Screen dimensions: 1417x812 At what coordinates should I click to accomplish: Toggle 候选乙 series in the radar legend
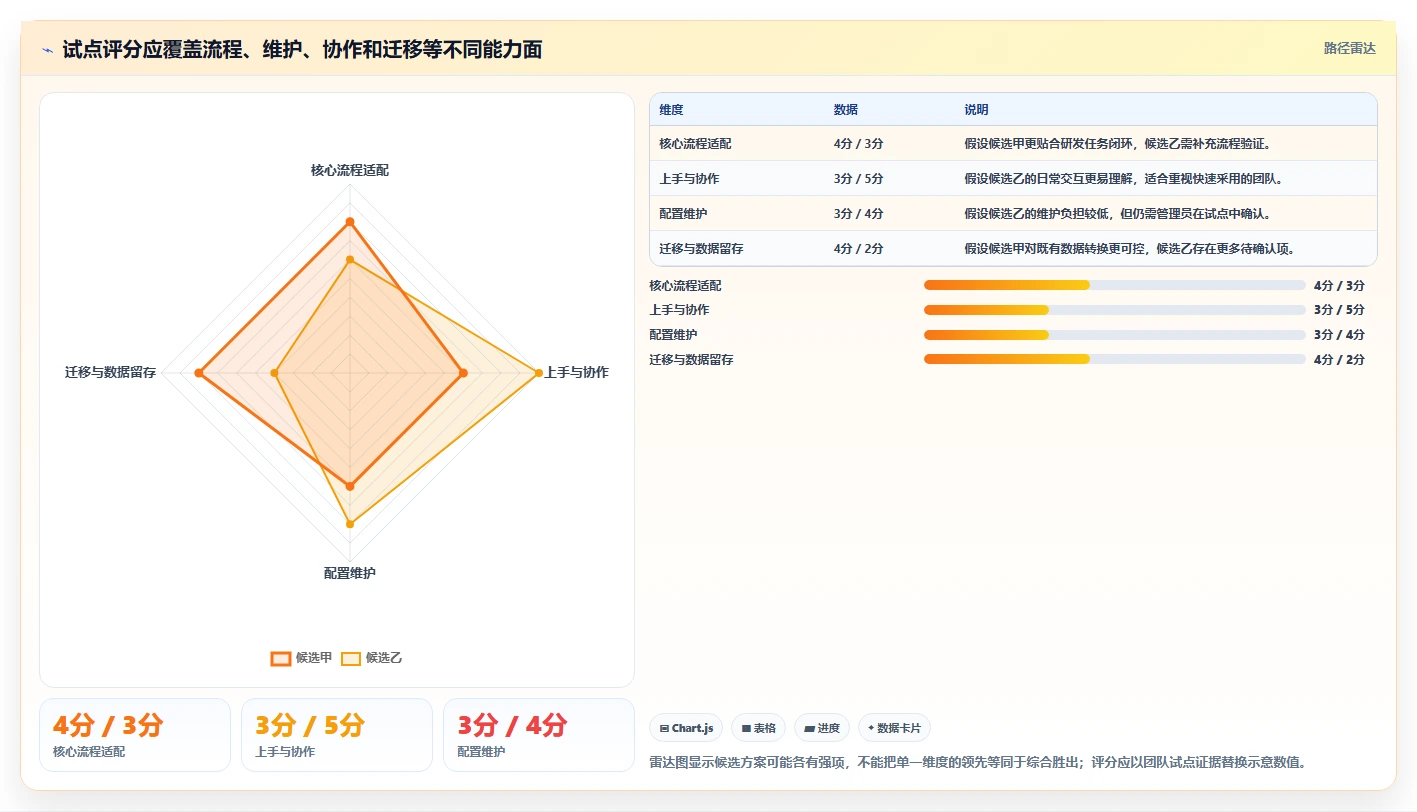point(372,658)
